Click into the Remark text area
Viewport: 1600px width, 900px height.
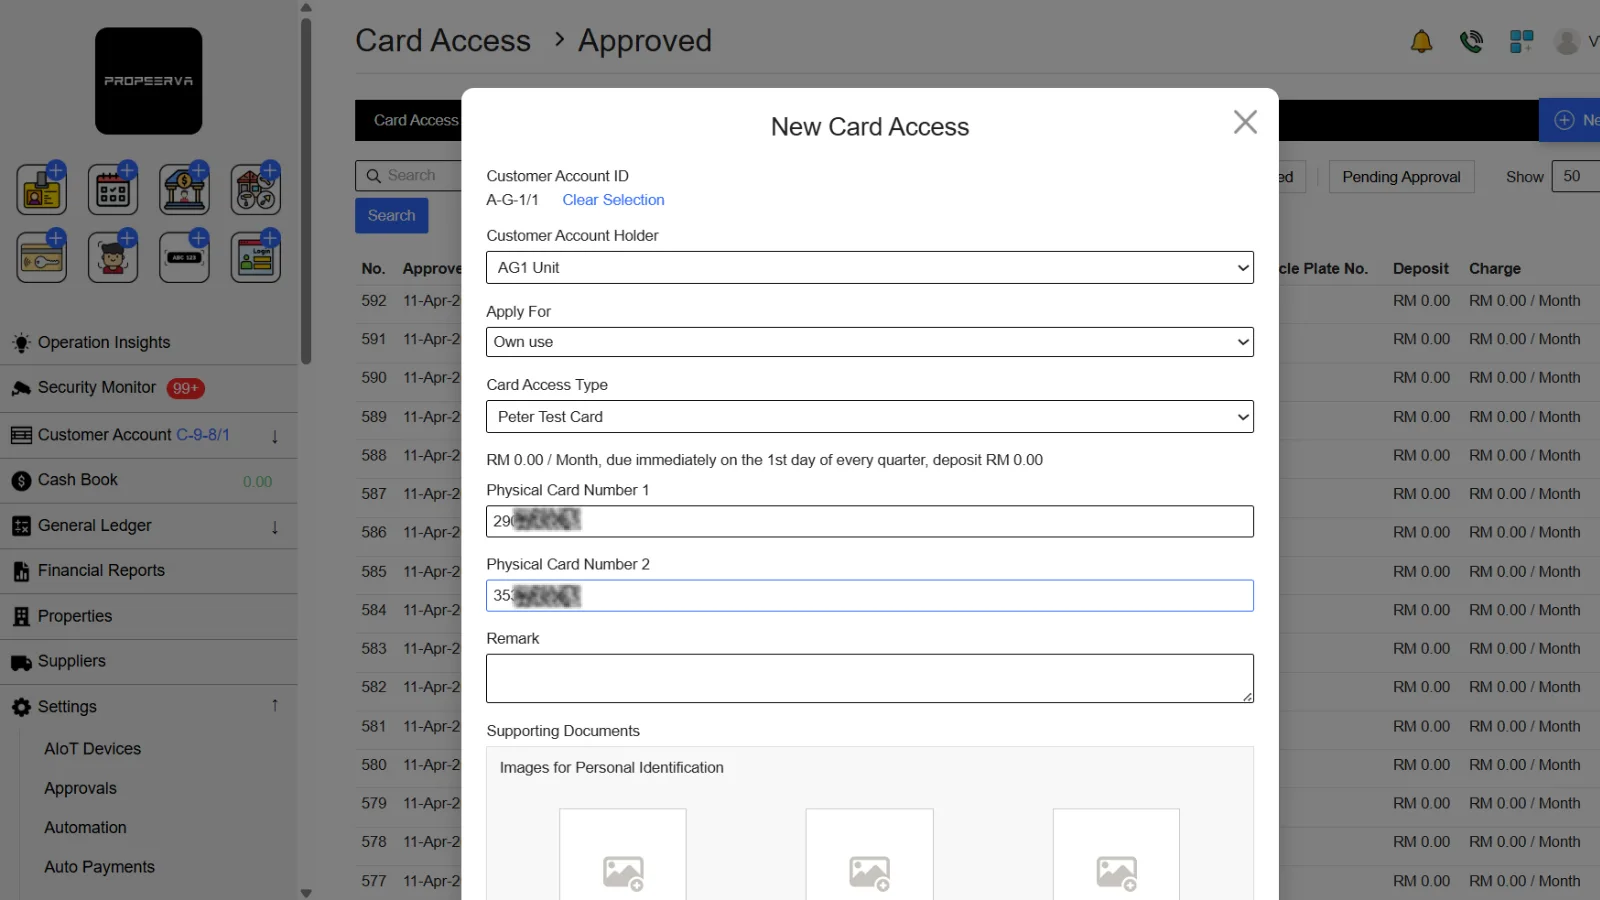pyautogui.click(x=870, y=679)
